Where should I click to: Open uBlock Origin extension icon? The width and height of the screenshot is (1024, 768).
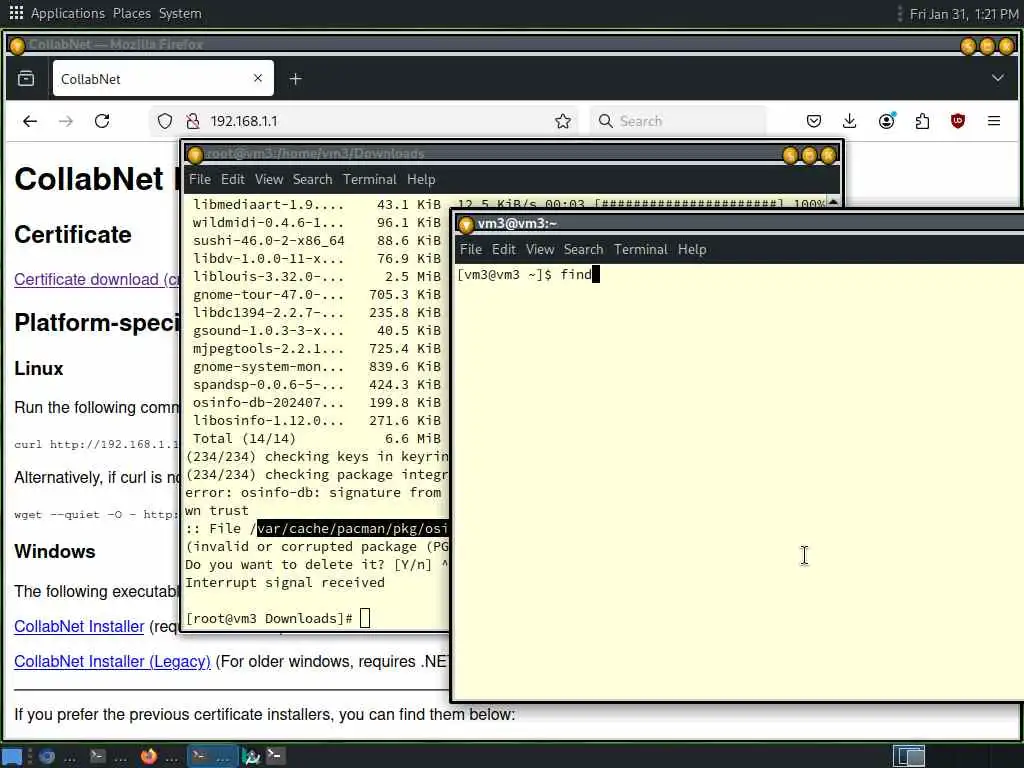958,121
